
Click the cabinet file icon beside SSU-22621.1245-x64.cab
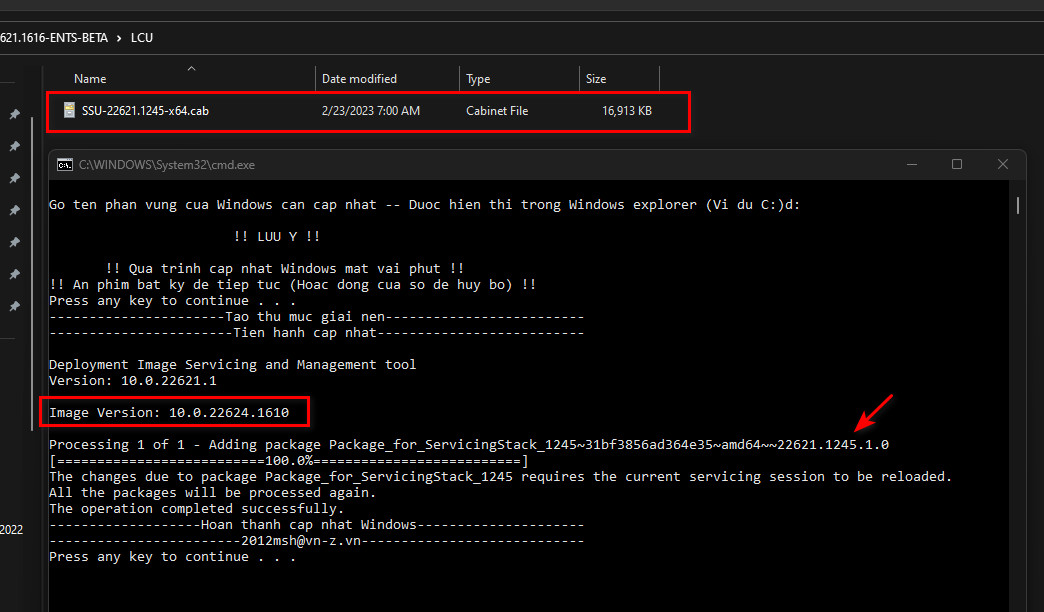point(69,110)
